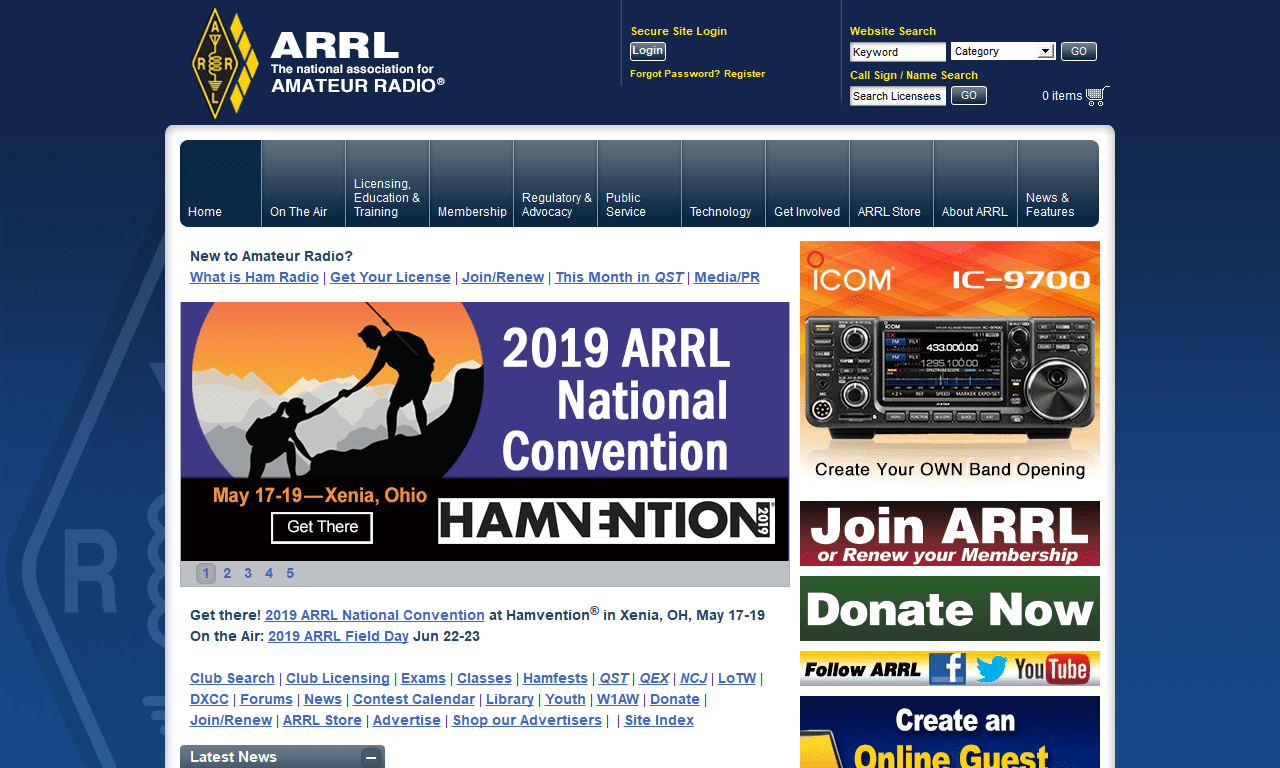Open About ARRL menu
1280x768 pixels.
pyautogui.click(x=976, y=183)
